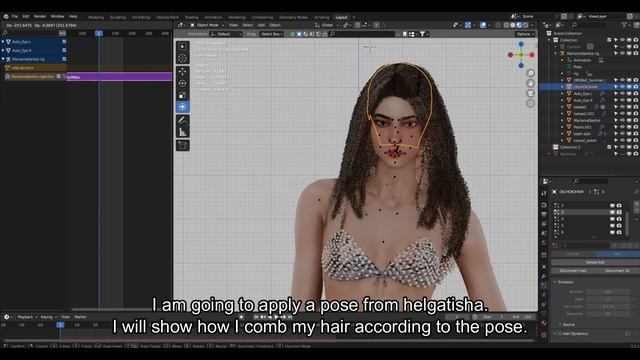Open the Orientation Default dropdown

[x=226, y=34]
